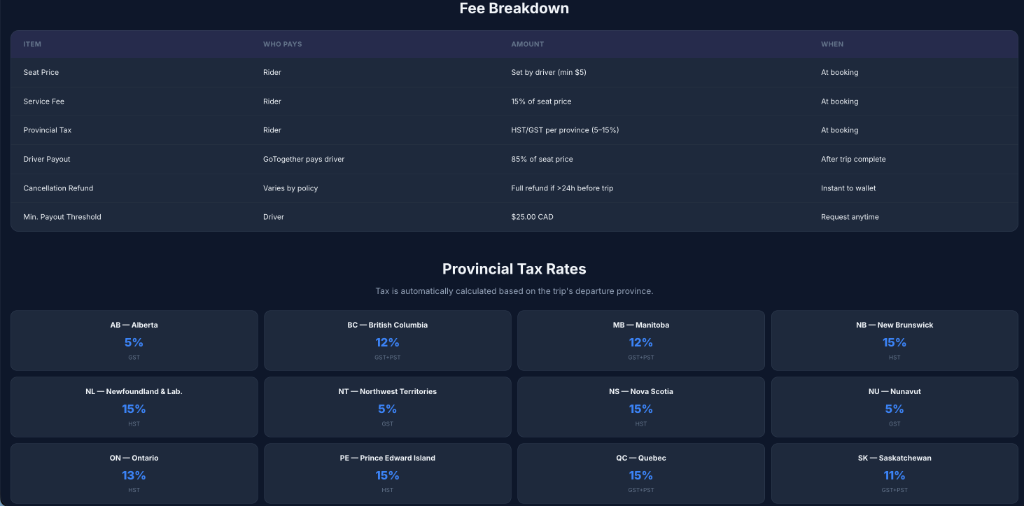Click the Cancellation Refund row
This screenshot has width=1024, height=506.
point(514,188)
